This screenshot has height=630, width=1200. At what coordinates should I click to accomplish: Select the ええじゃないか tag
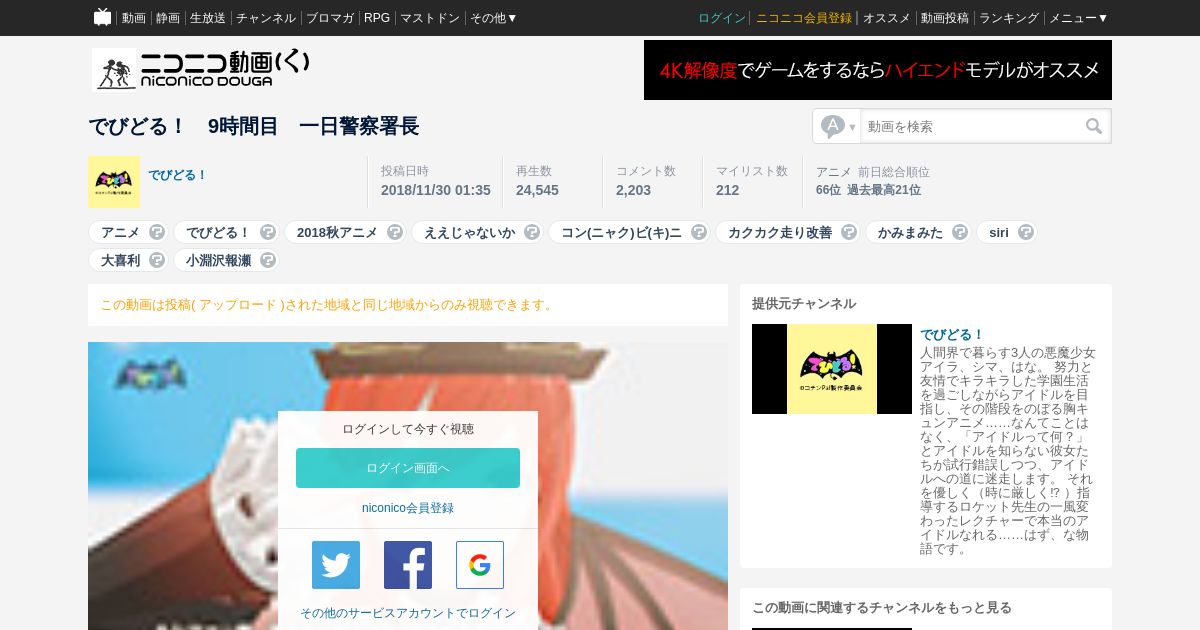click(469, 232)
